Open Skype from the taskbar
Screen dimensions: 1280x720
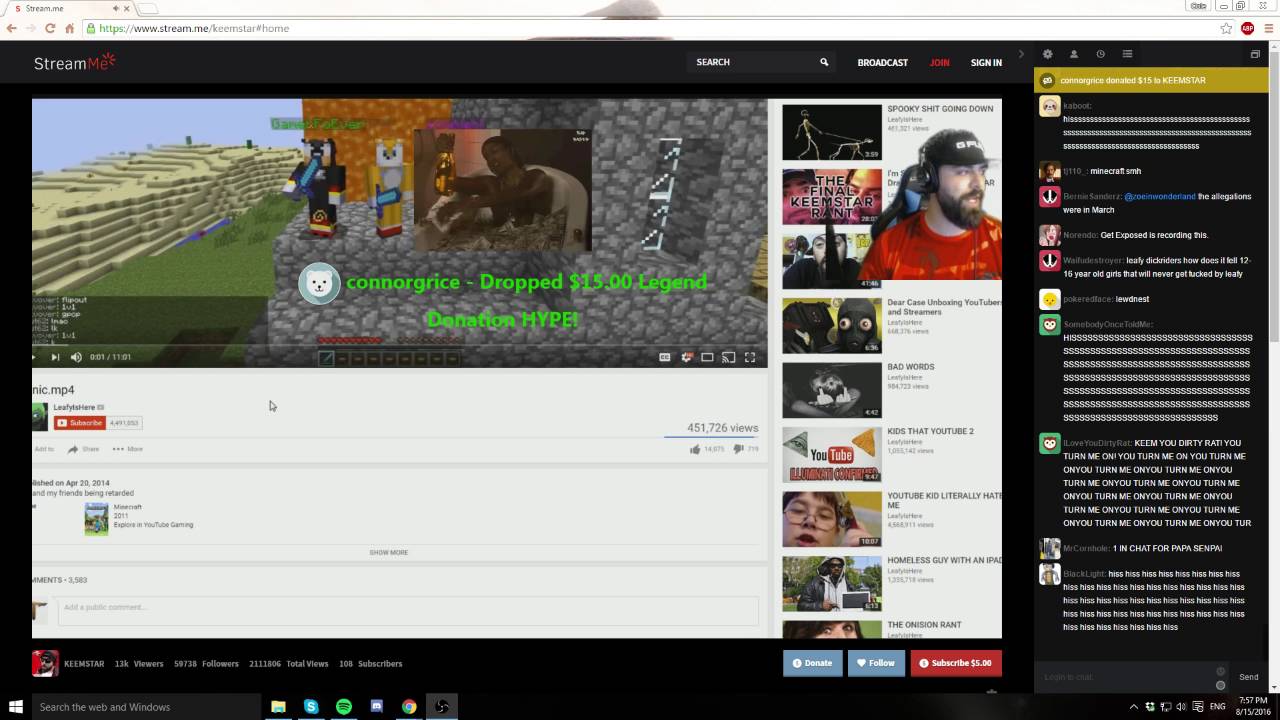pos(311,706)
